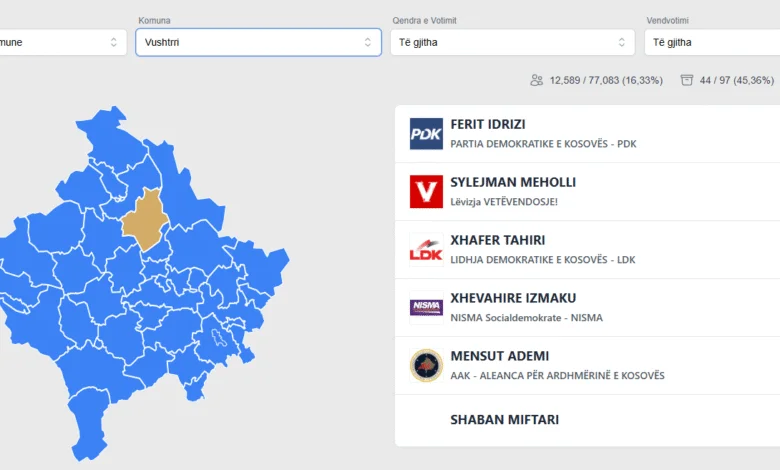The height and width of the screenshot is (470, 780).
Task: Click the voters turnout people icon
Action: coord(537,80)
